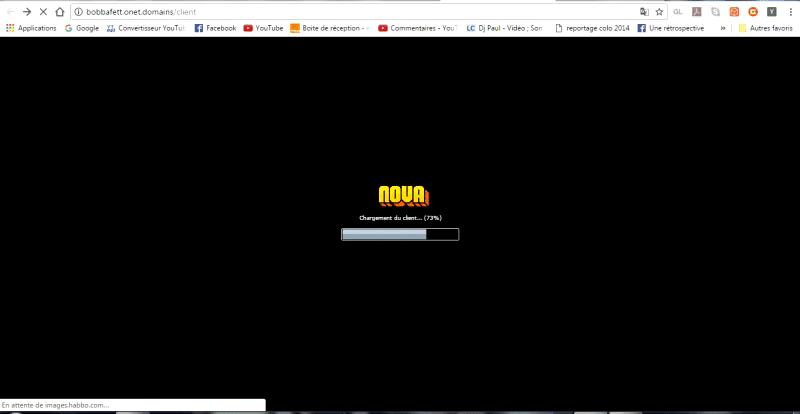Open Boîte de réception bookmark

point(331,29)
